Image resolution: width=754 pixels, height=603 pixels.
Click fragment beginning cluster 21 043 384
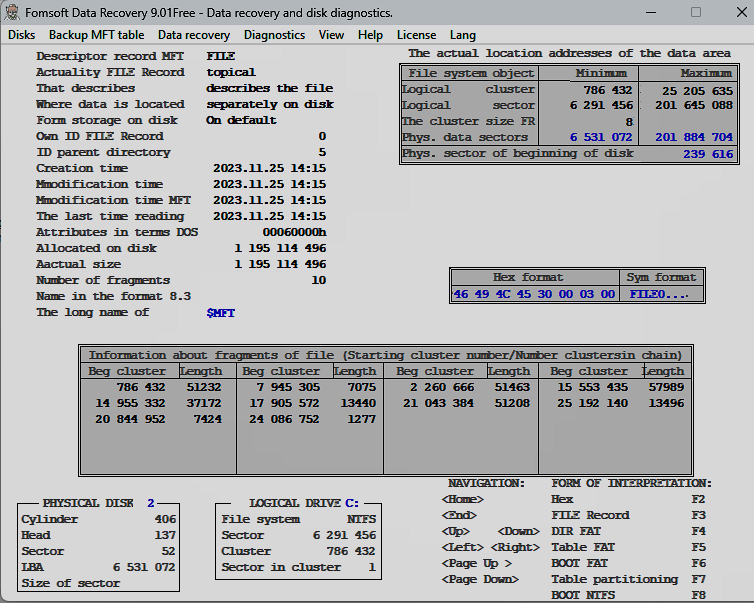coord(438,403)
